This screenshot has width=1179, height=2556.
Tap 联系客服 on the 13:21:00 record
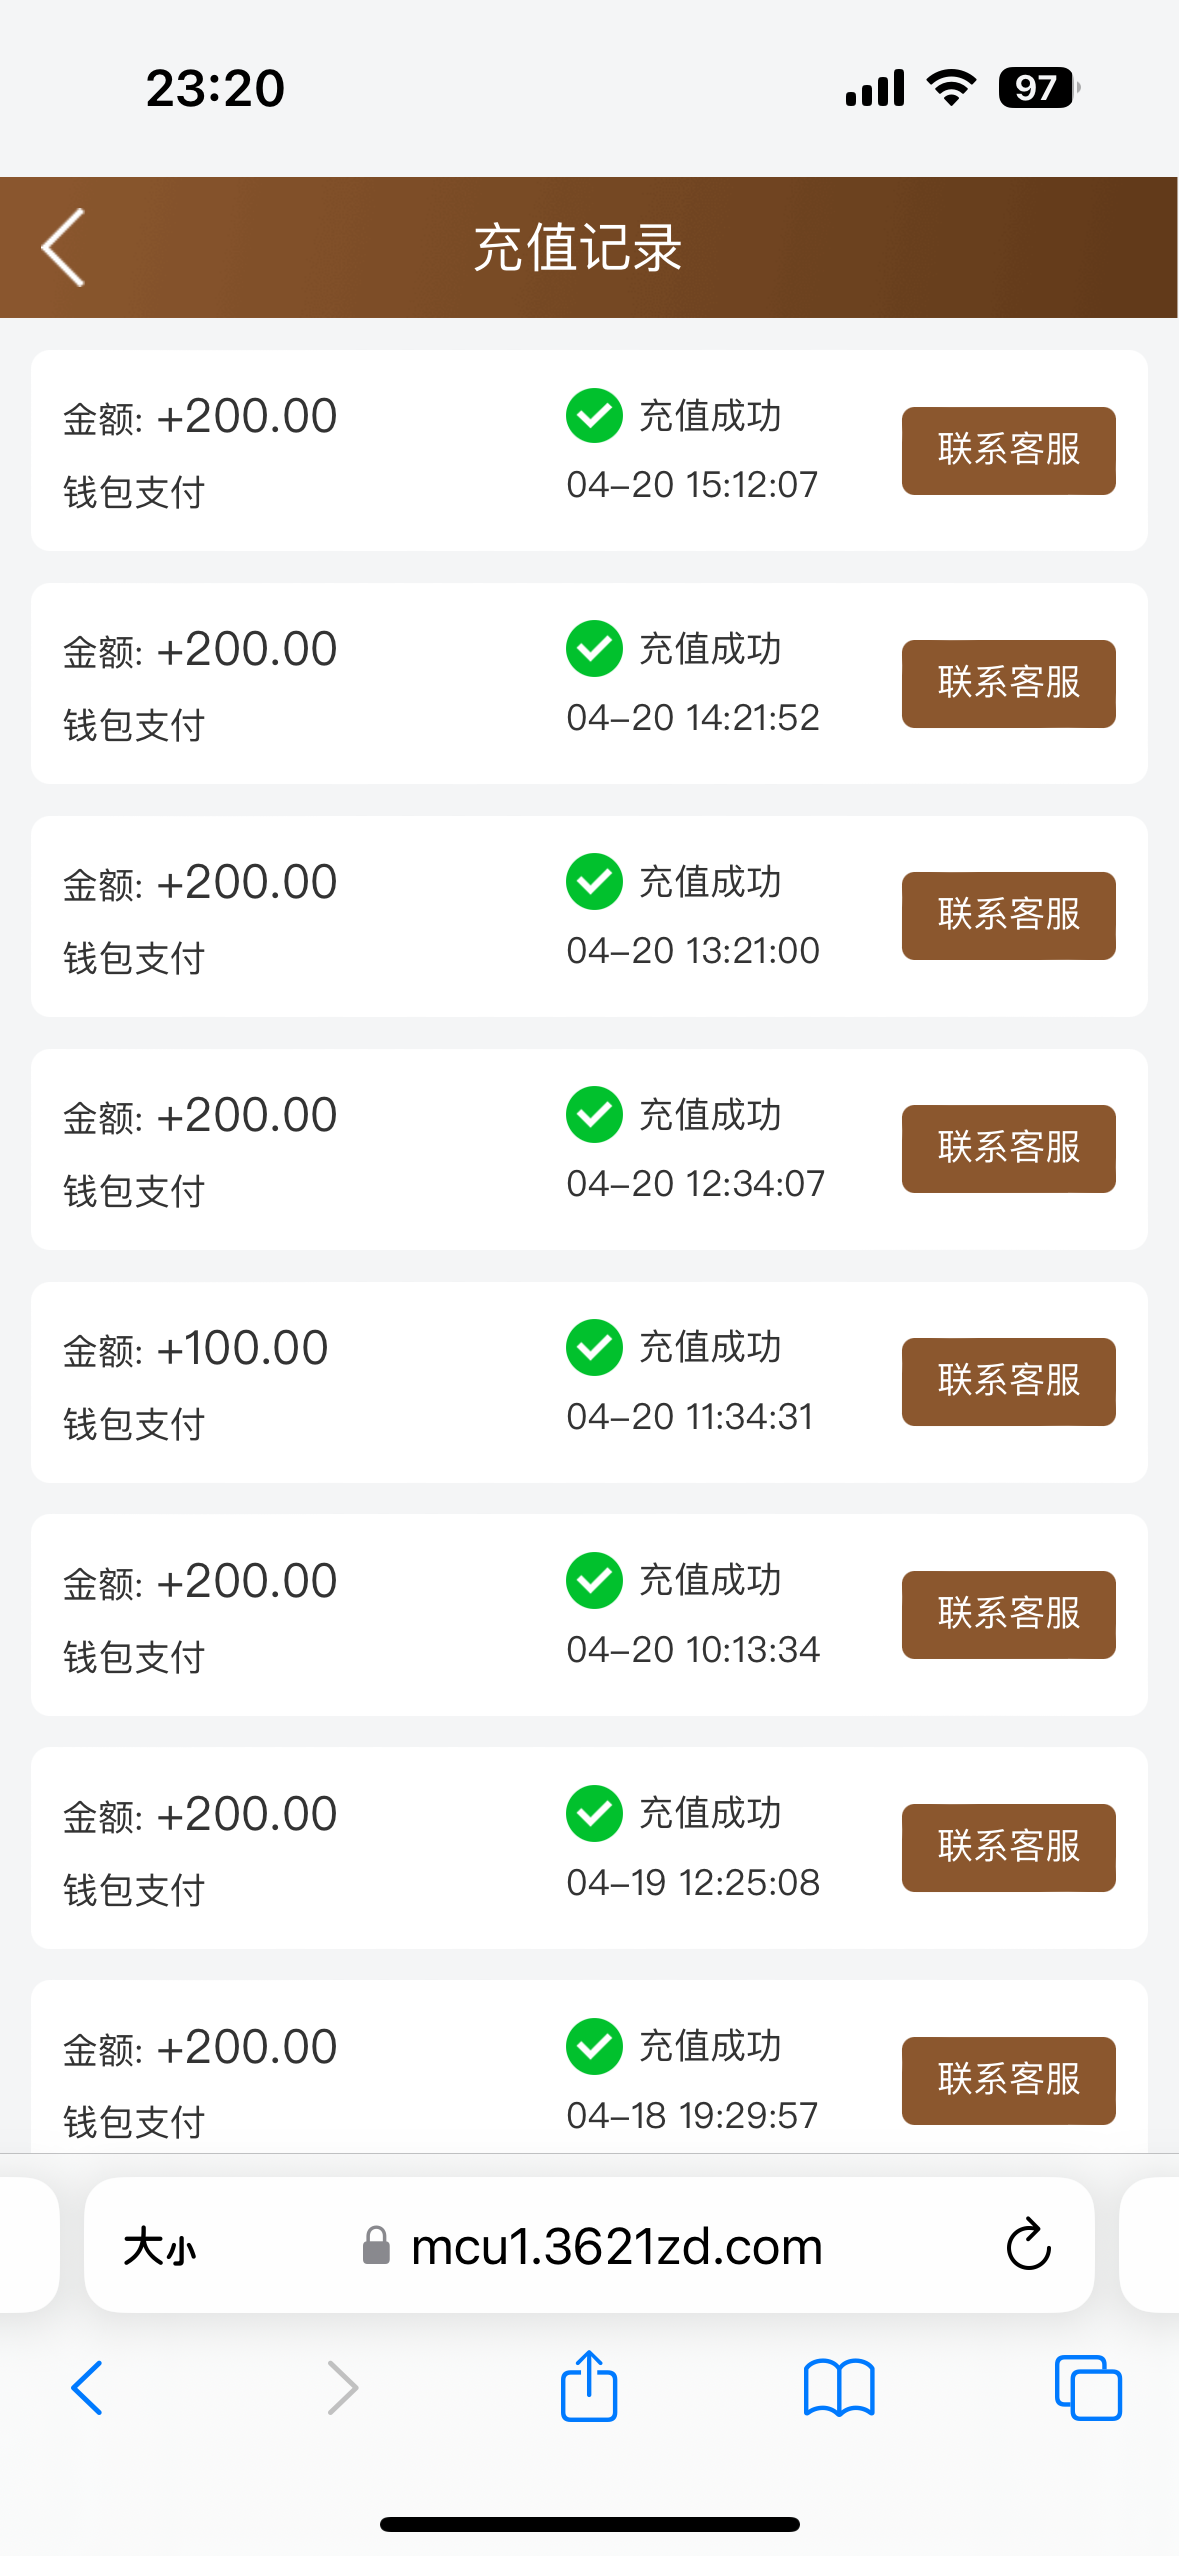tap(1008, 915)
